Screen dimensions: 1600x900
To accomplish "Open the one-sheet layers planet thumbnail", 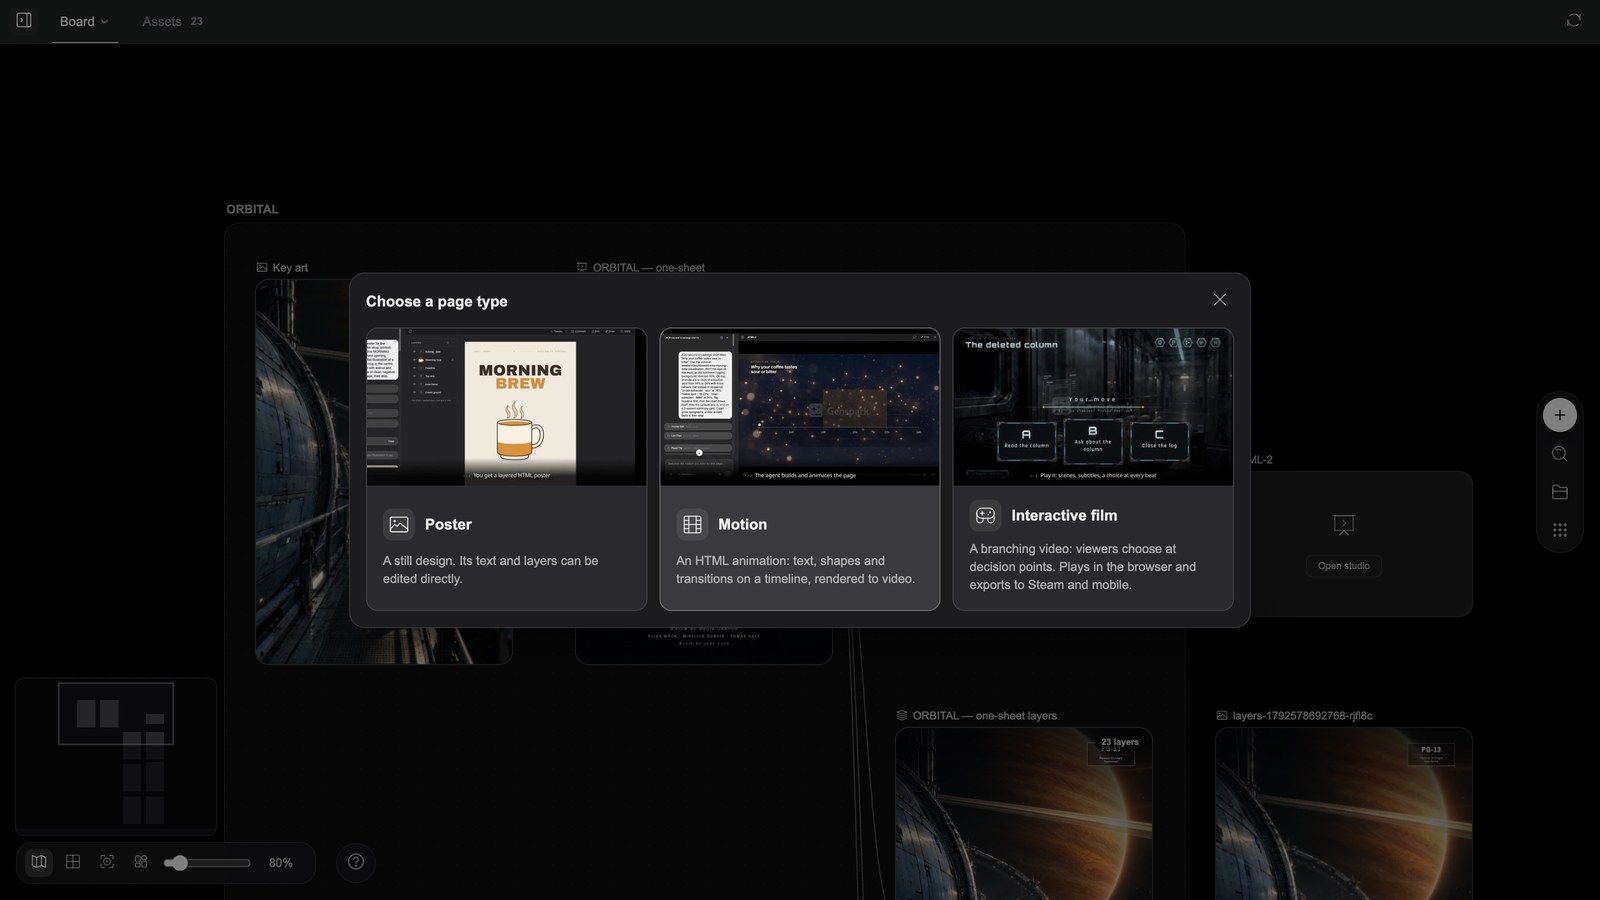I will 1023,814.
